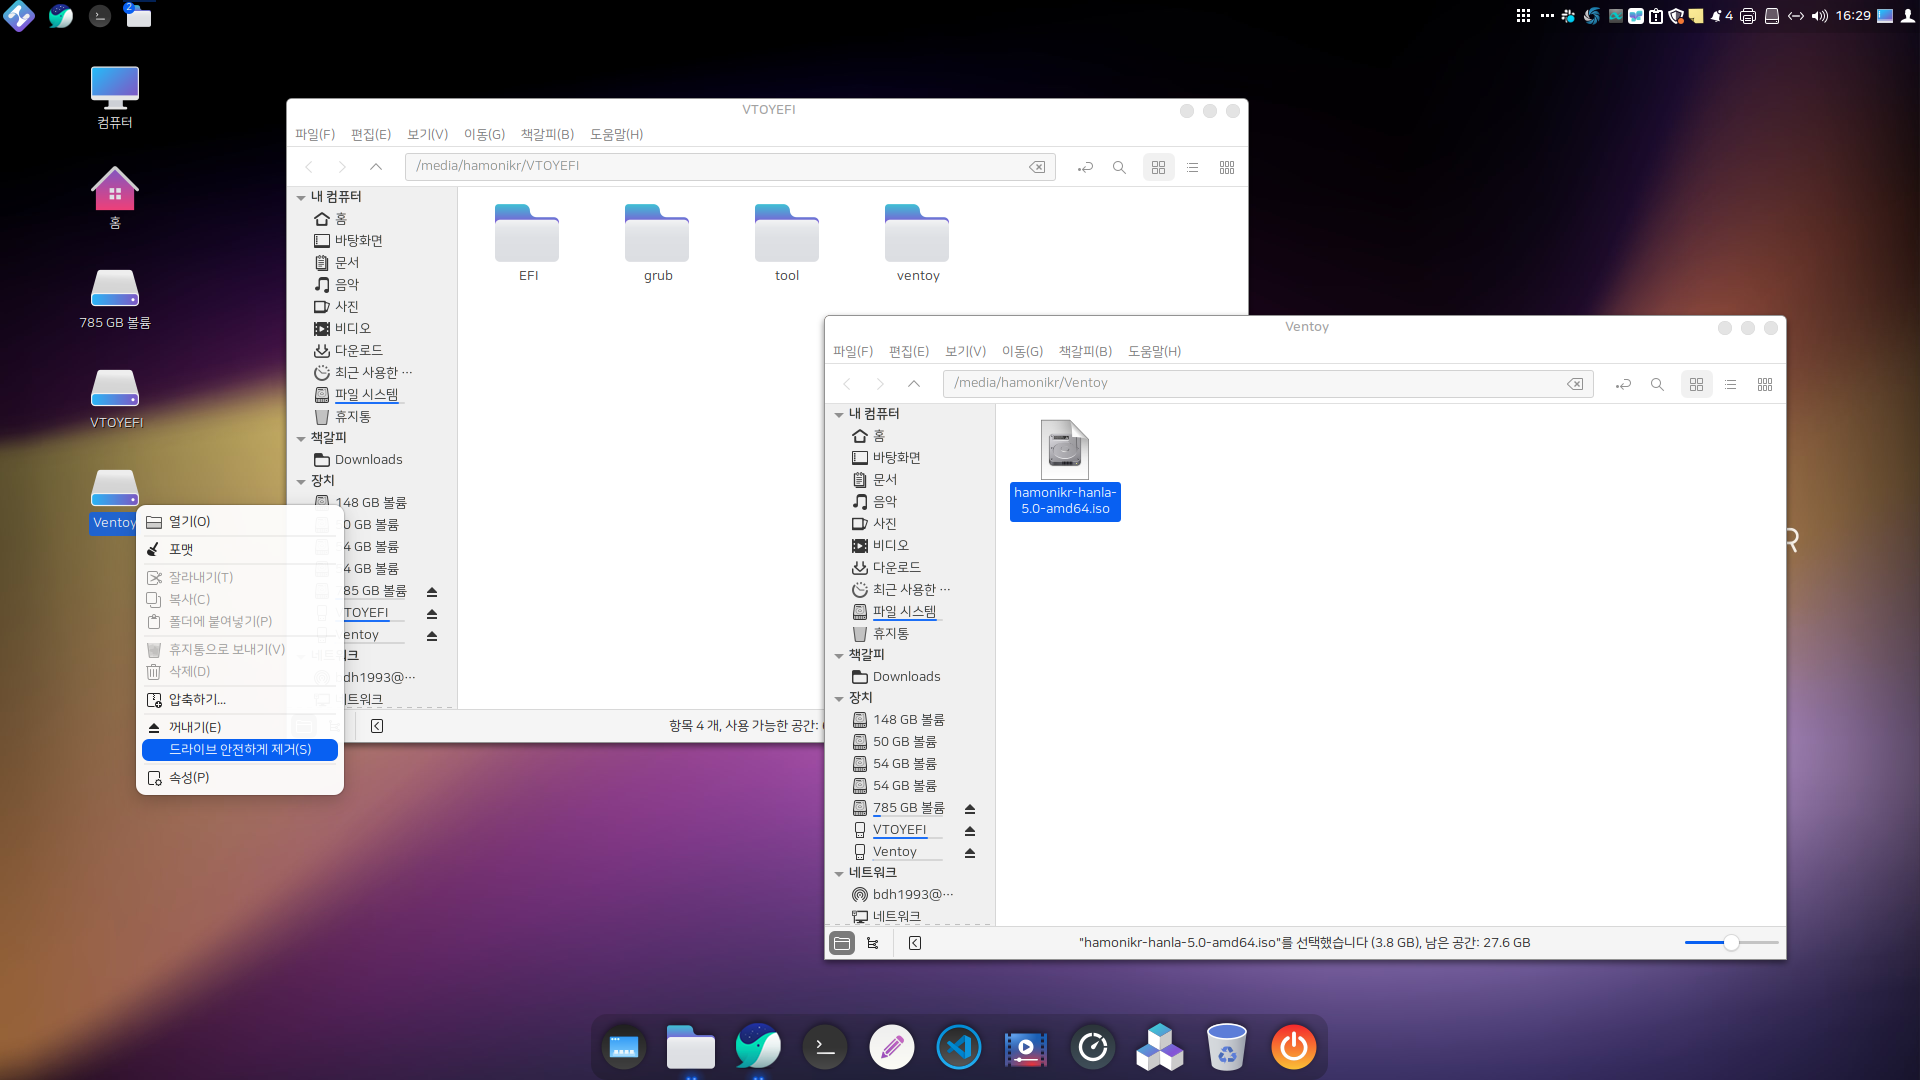The width and height of the screenshot is (1920, 1080).
Task: Click search icon in Ventoy window toolbar
Action: 1657,384
